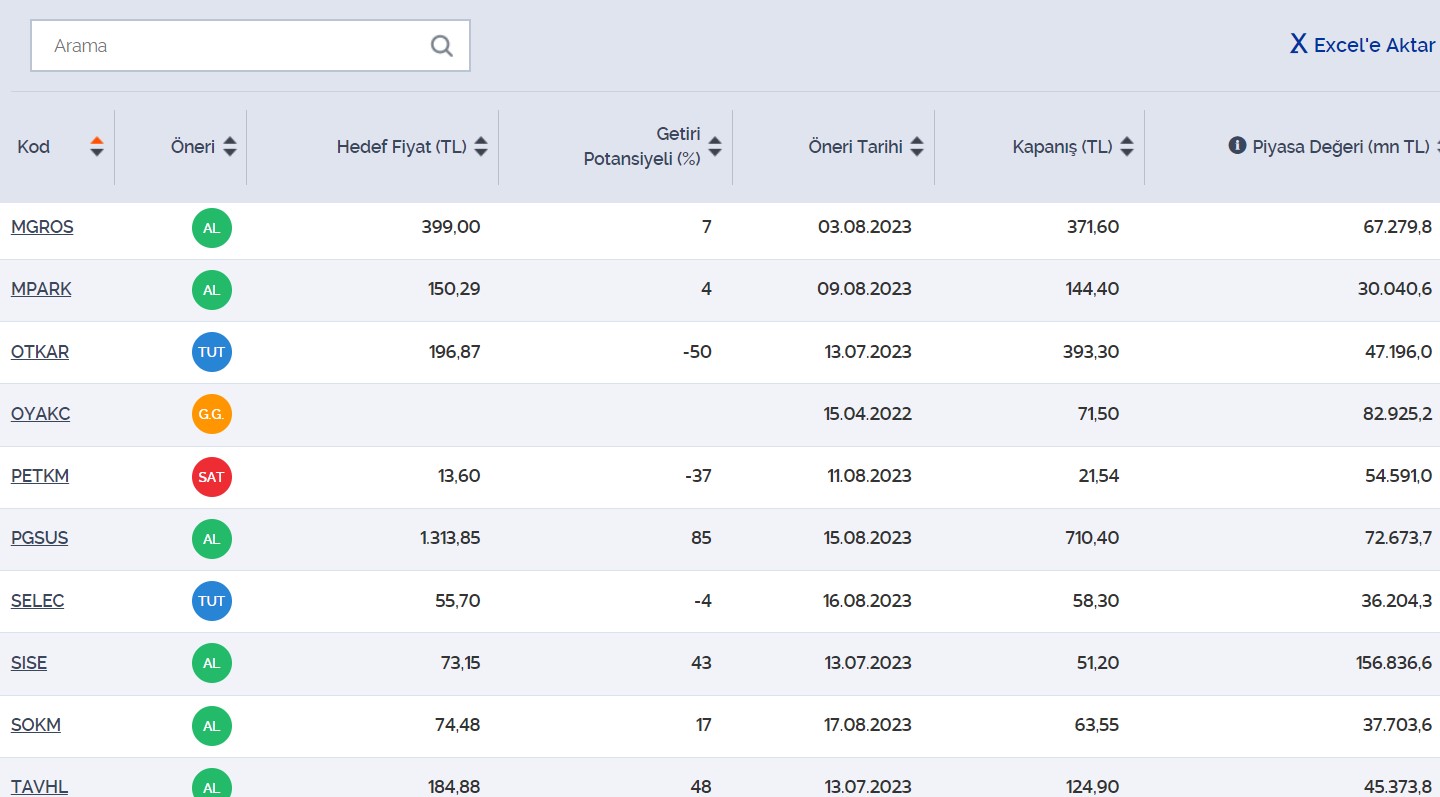The height and width of the screenshot is (797, 1440).
Task: Click the SAT badge for PETKM
Action: 211,477
